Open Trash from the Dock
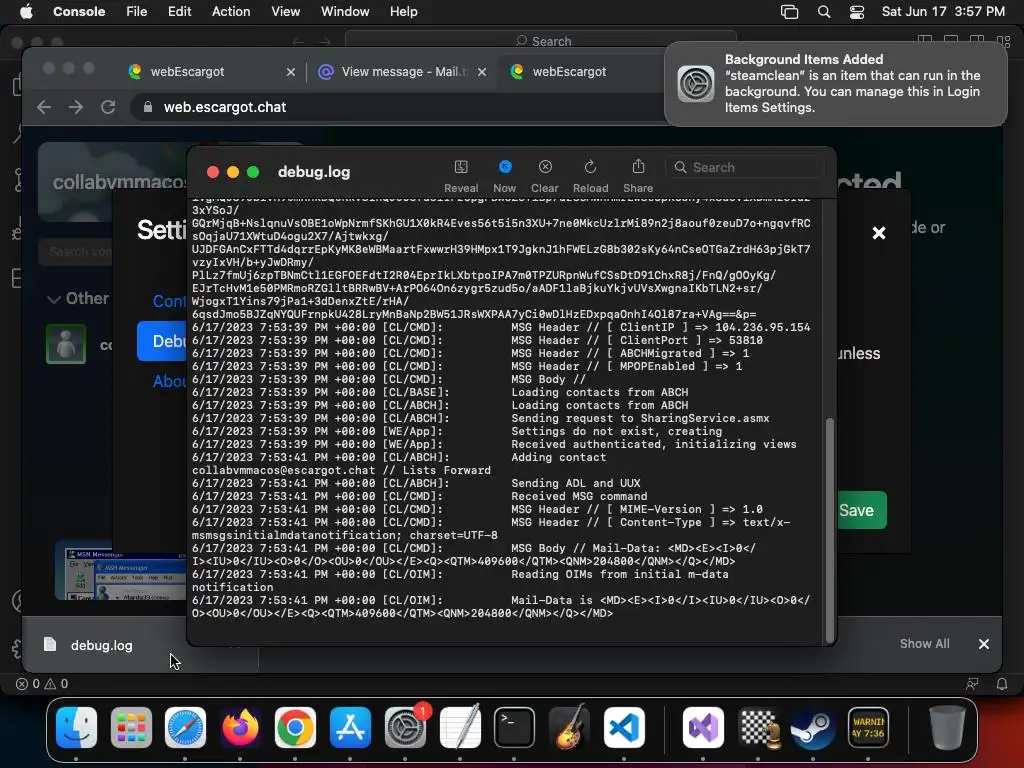This screenshot has width=1024, height=768. coord(947,727)
